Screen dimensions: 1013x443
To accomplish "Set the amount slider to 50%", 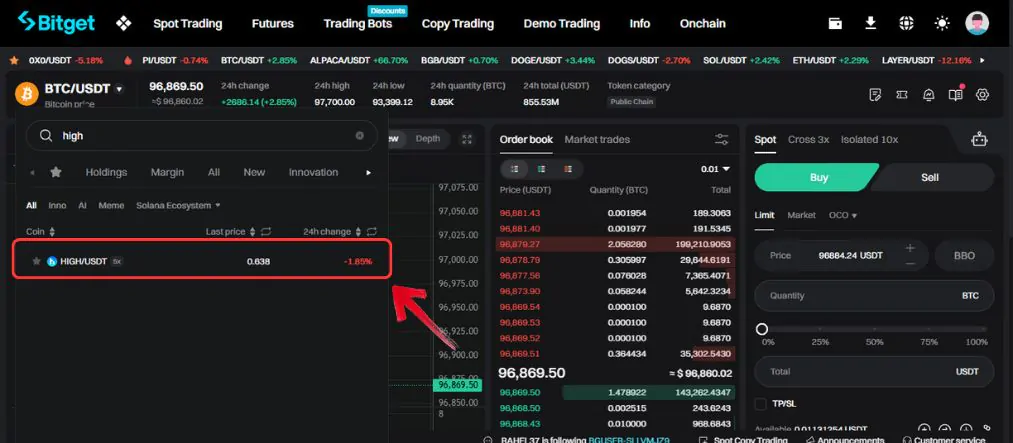I will coord(874,330).
